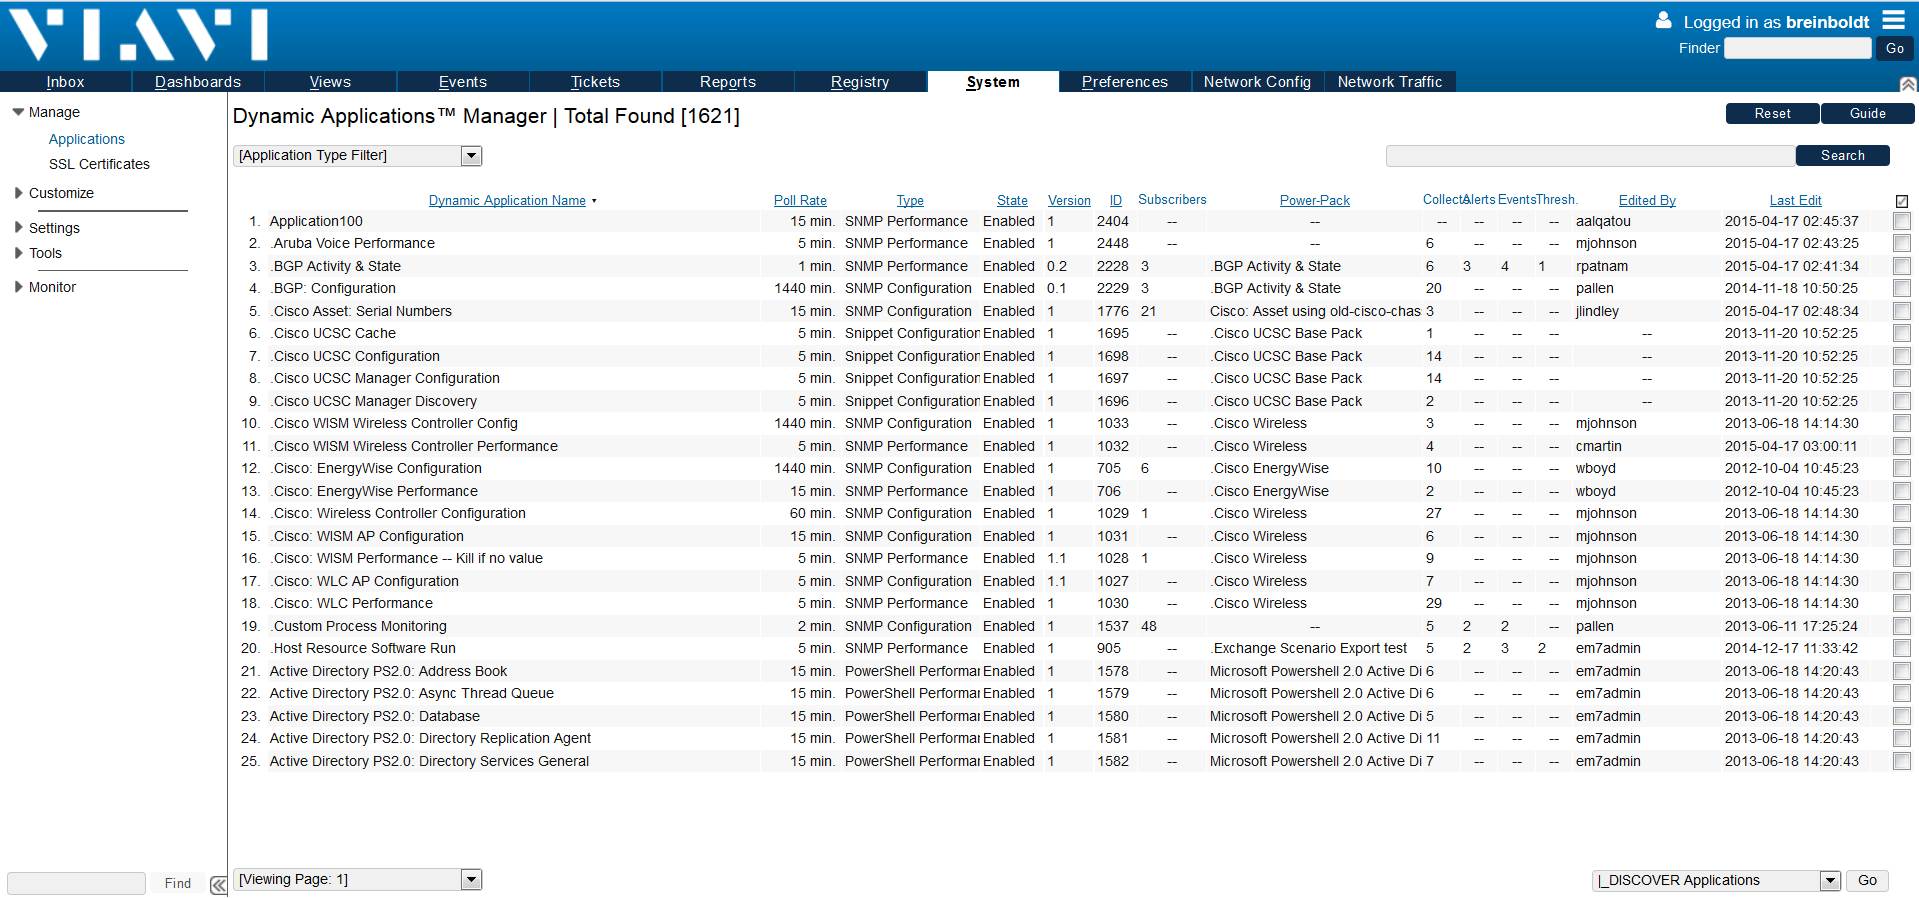
Task: Click into the Finder text field
Action: click(1798, 48)
